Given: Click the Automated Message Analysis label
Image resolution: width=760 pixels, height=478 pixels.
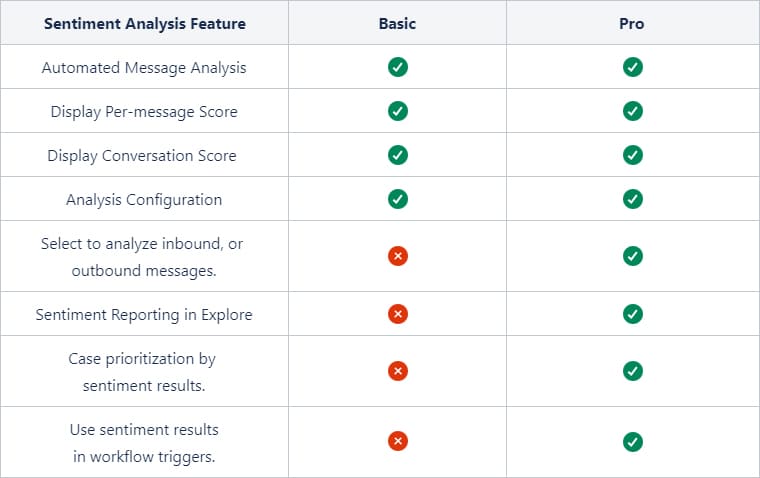Looking at the screenshot, I should tap(144, 67).
